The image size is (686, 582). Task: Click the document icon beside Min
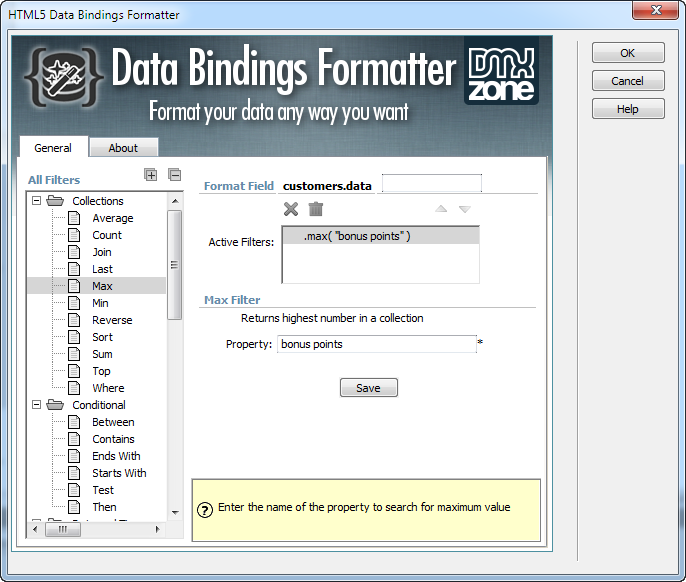(x=74, y=303)
